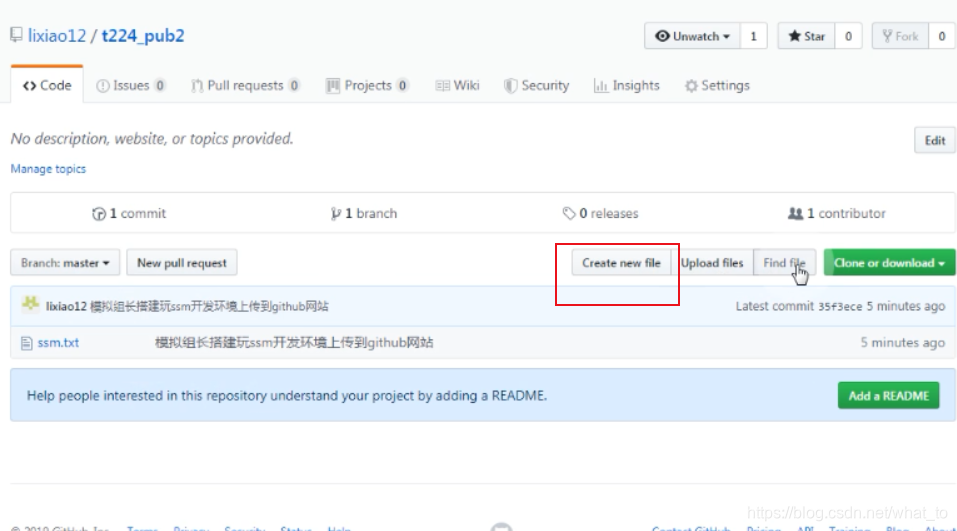This screenshot has width=957, height=531.
Task: Open the Security tab
Action: click(x=536, y=85)
